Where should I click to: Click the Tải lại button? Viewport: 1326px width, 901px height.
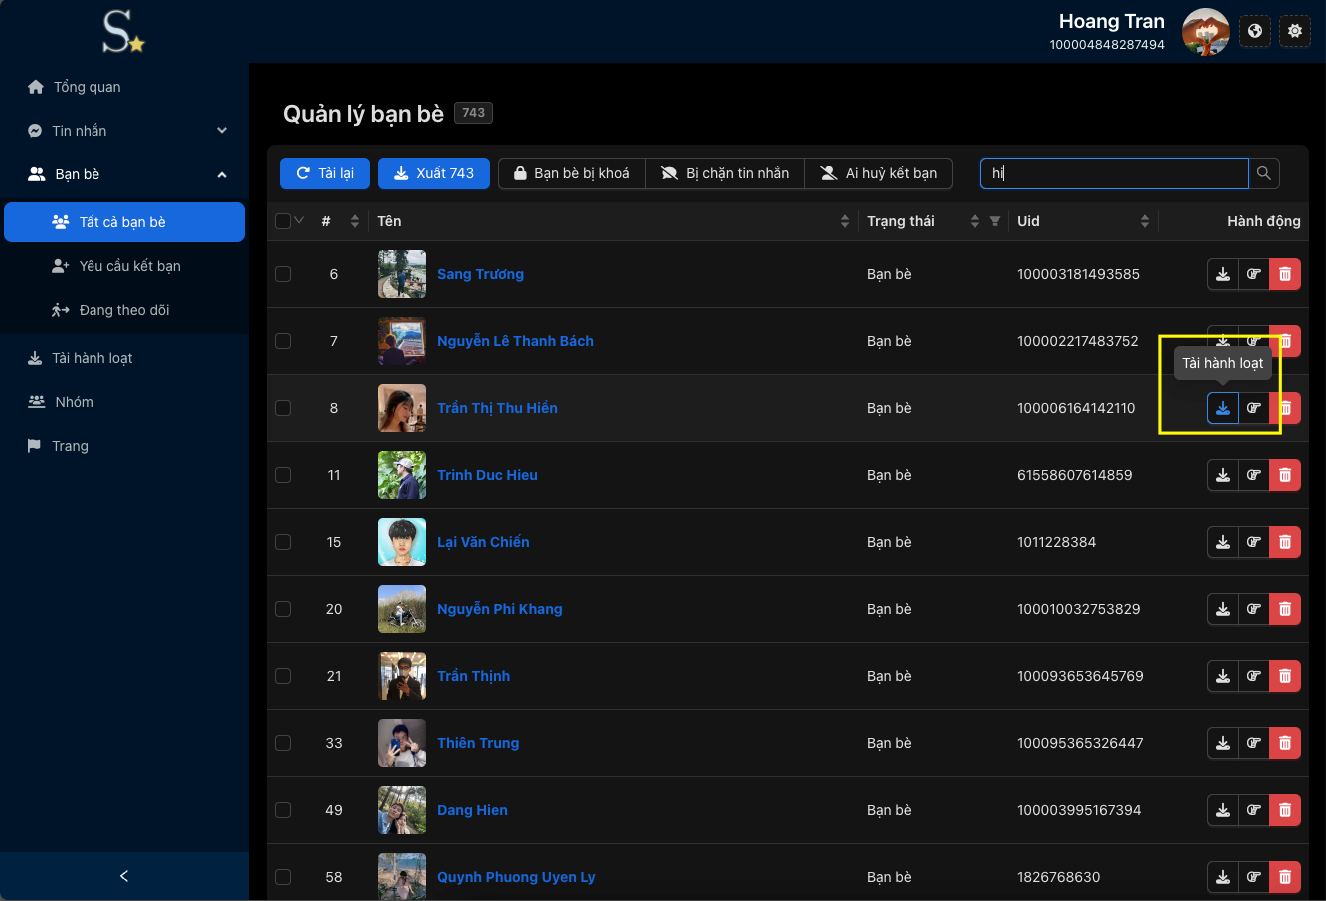pyautogui.click(x=325, y=173)
